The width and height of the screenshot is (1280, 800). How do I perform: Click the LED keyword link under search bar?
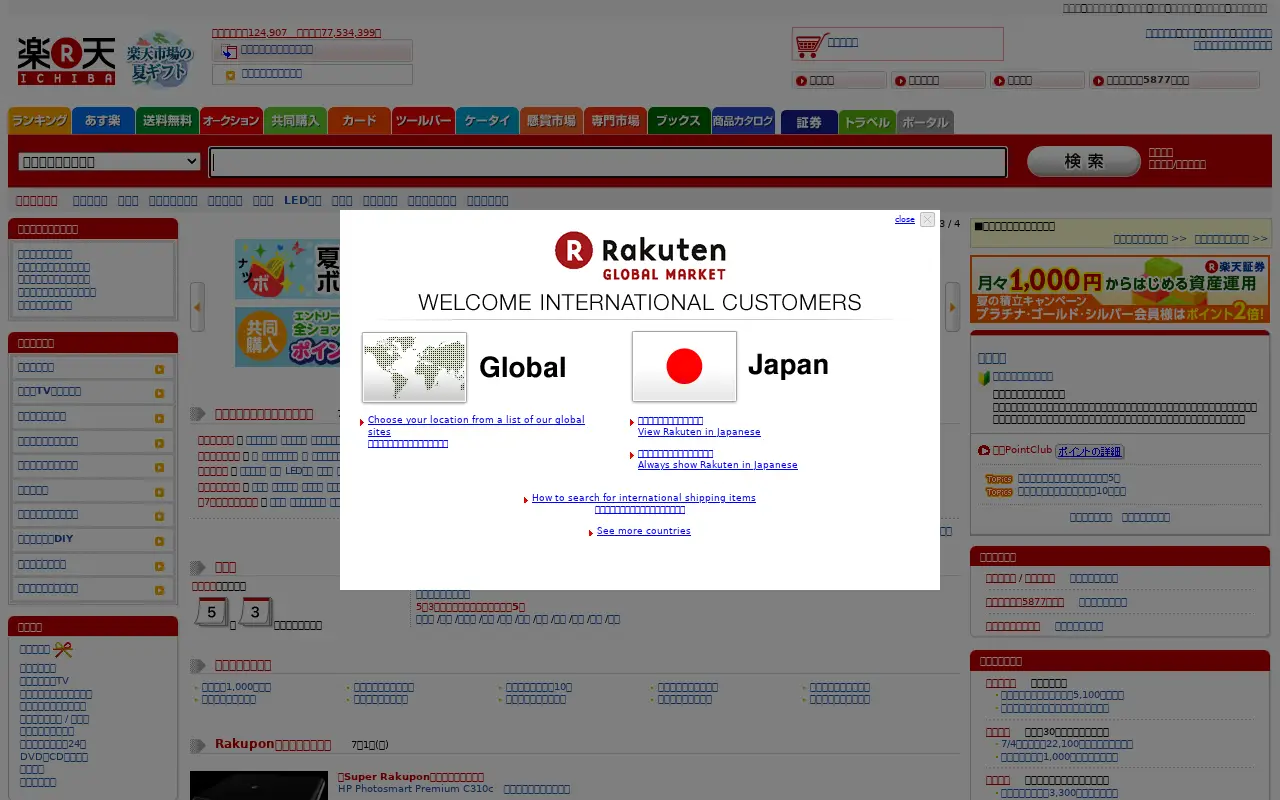pos(302,201)
